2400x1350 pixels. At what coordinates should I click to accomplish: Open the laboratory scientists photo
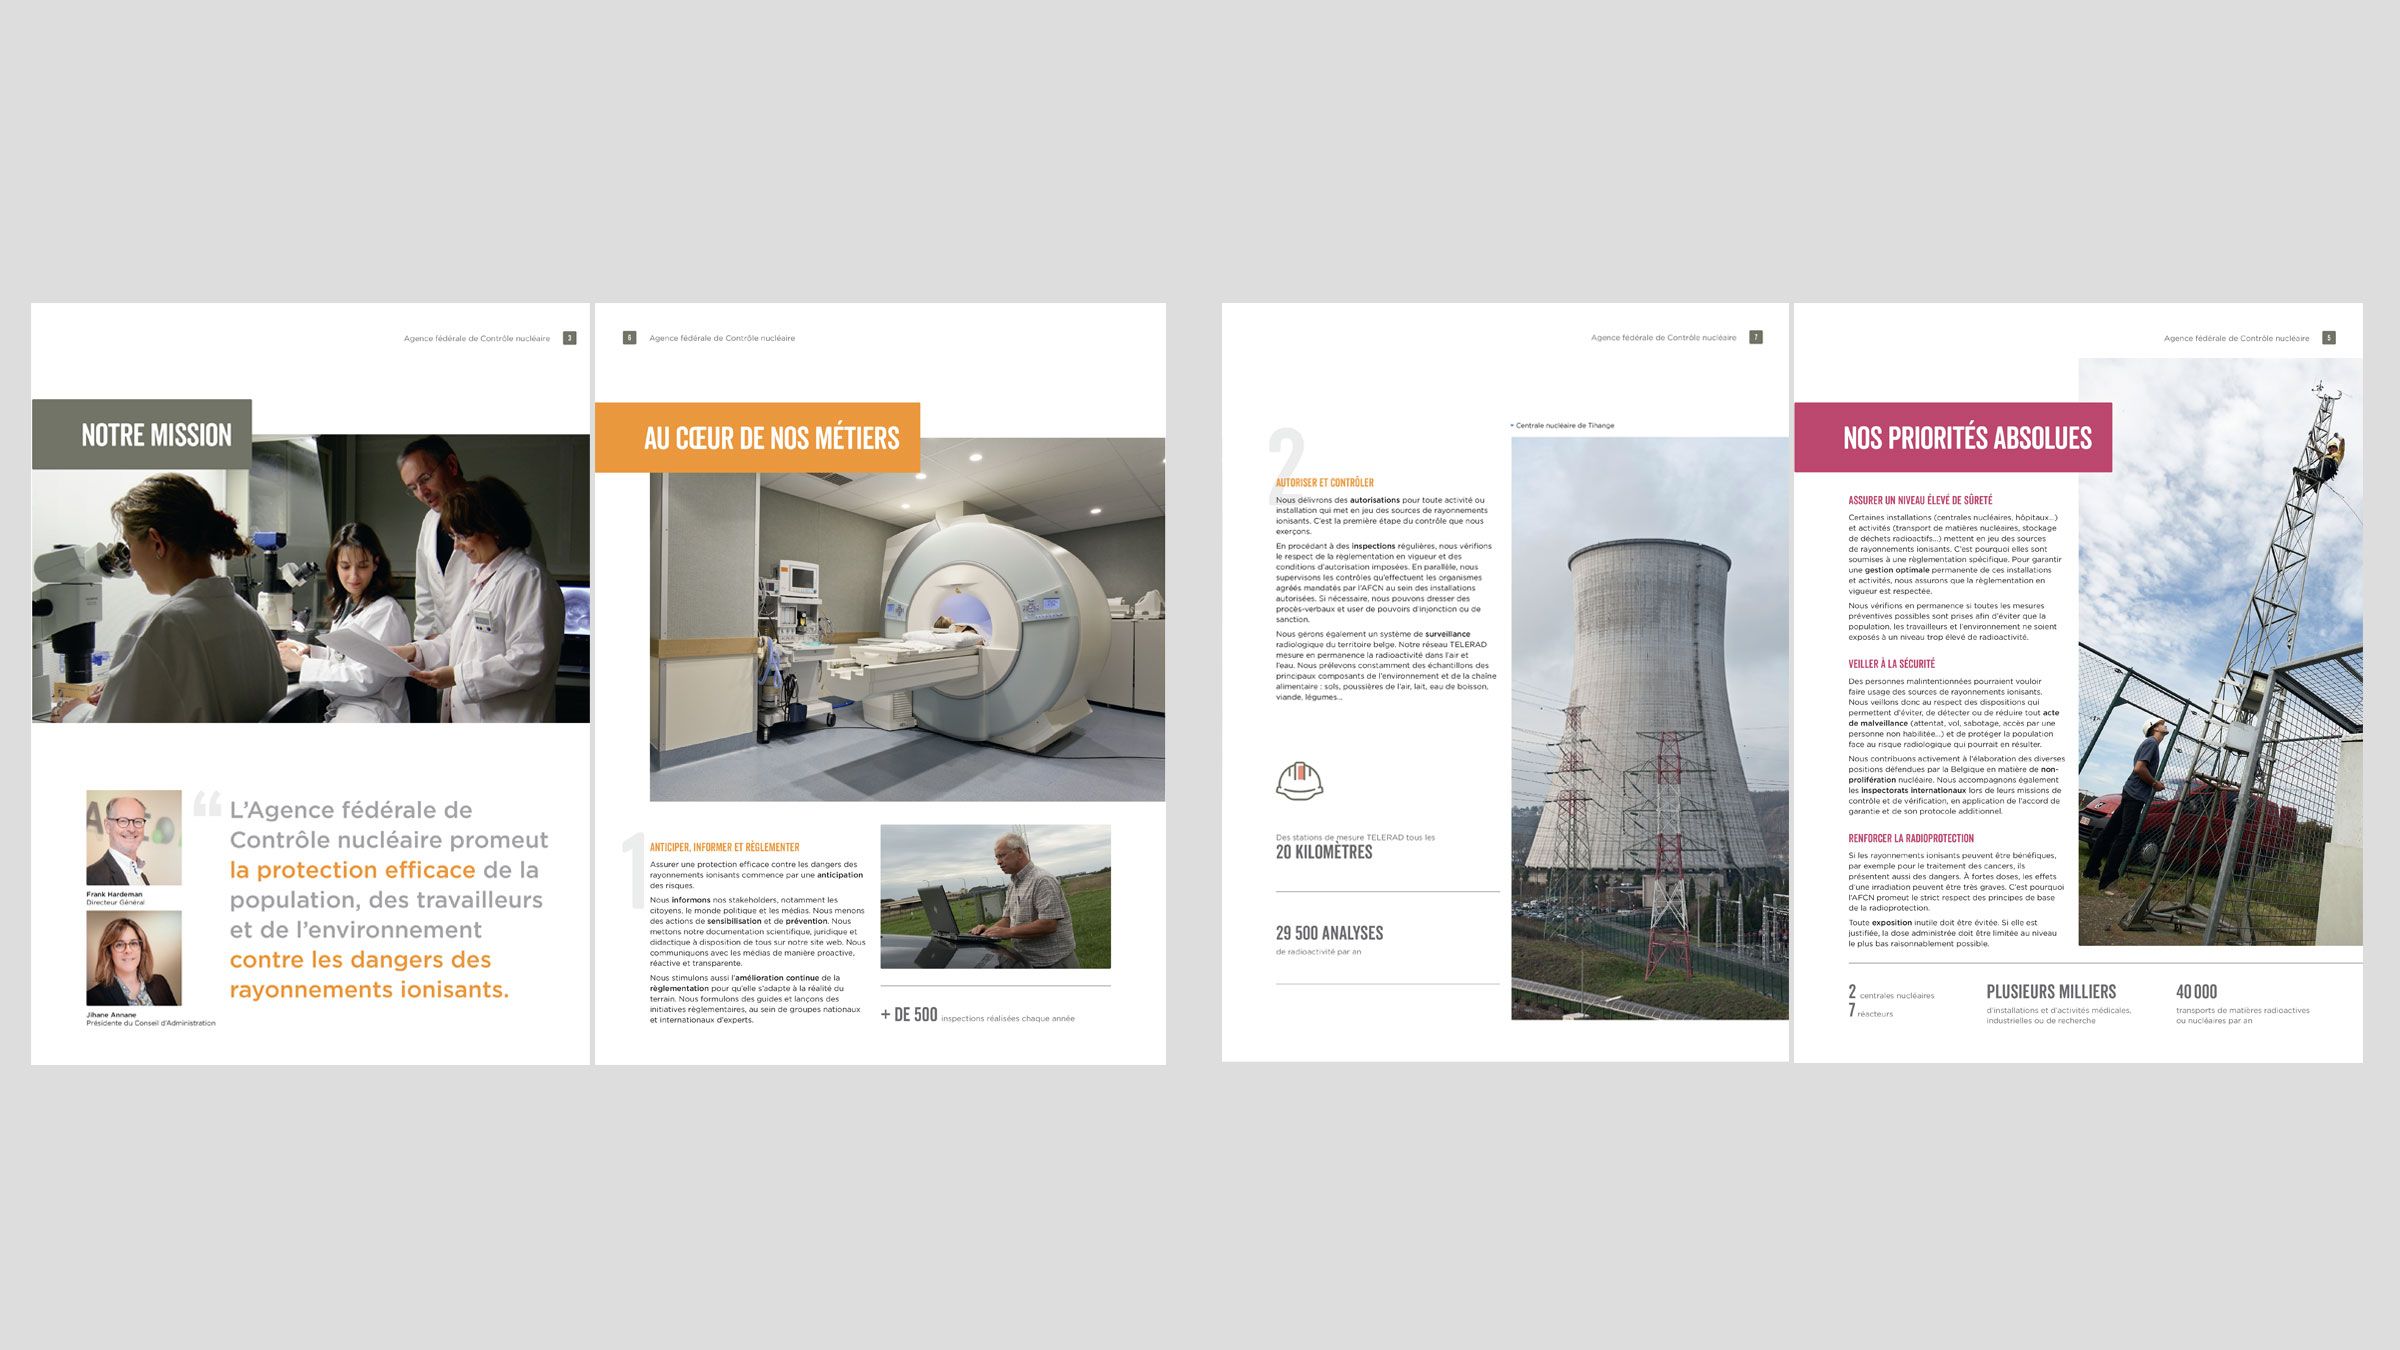click(311, 578)
